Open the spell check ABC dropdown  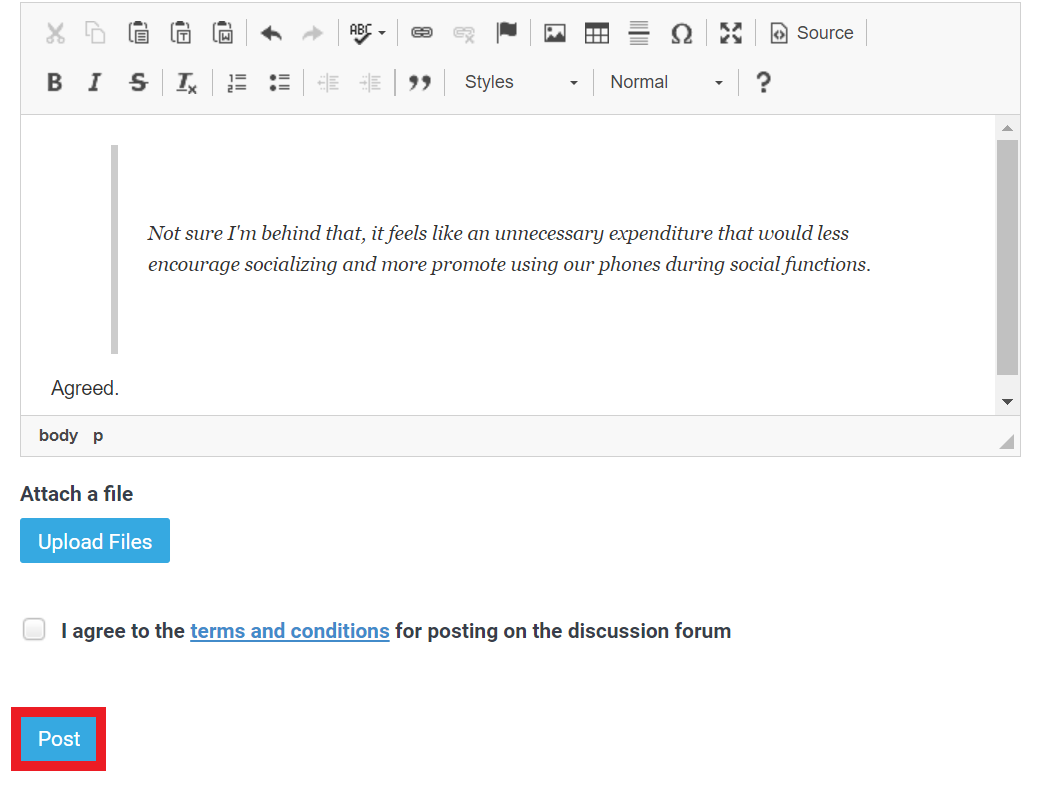click(x=368, y=33)
